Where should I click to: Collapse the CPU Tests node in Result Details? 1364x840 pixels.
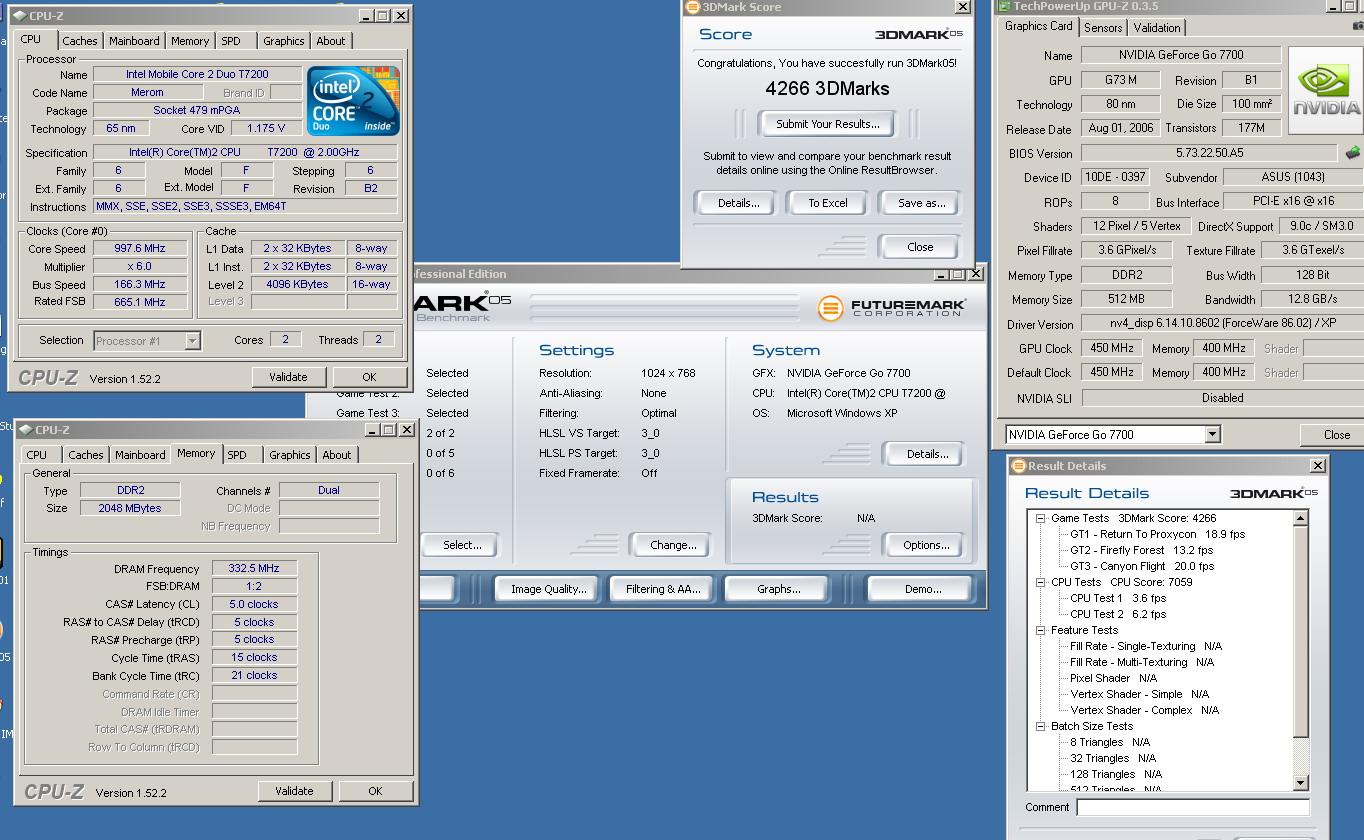(1040, 582)
